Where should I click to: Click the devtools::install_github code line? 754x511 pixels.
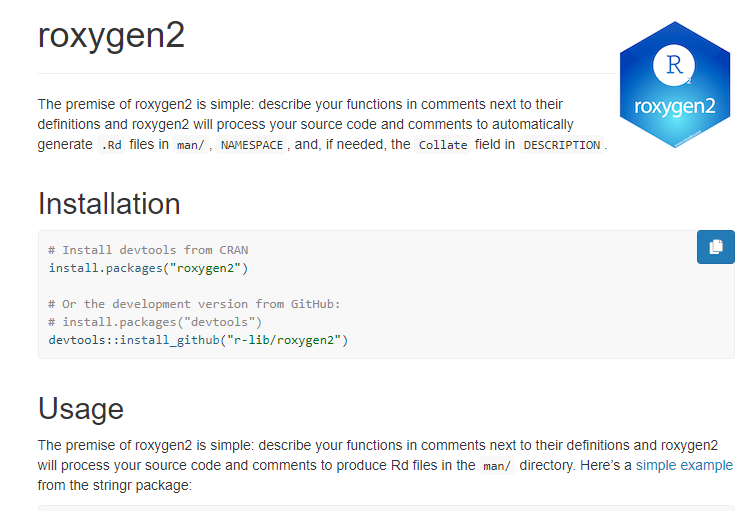tap(198, 340)
